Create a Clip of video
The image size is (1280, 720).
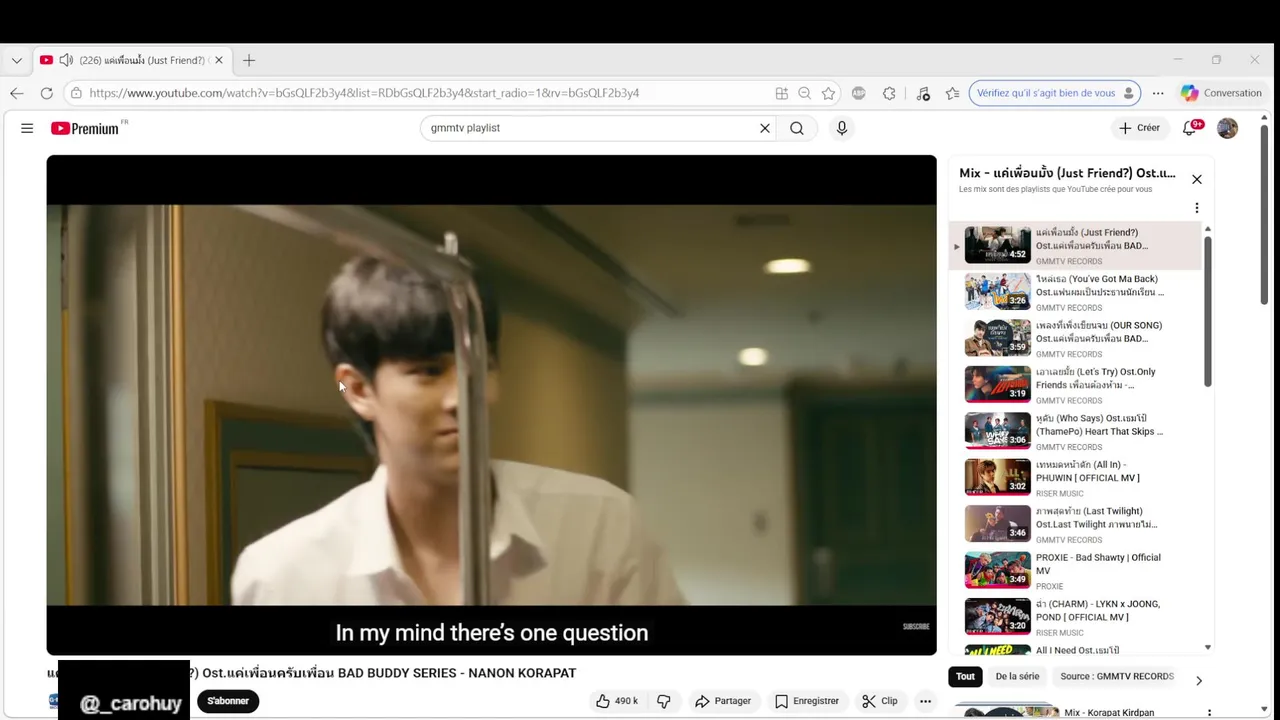tap(880, 701)
